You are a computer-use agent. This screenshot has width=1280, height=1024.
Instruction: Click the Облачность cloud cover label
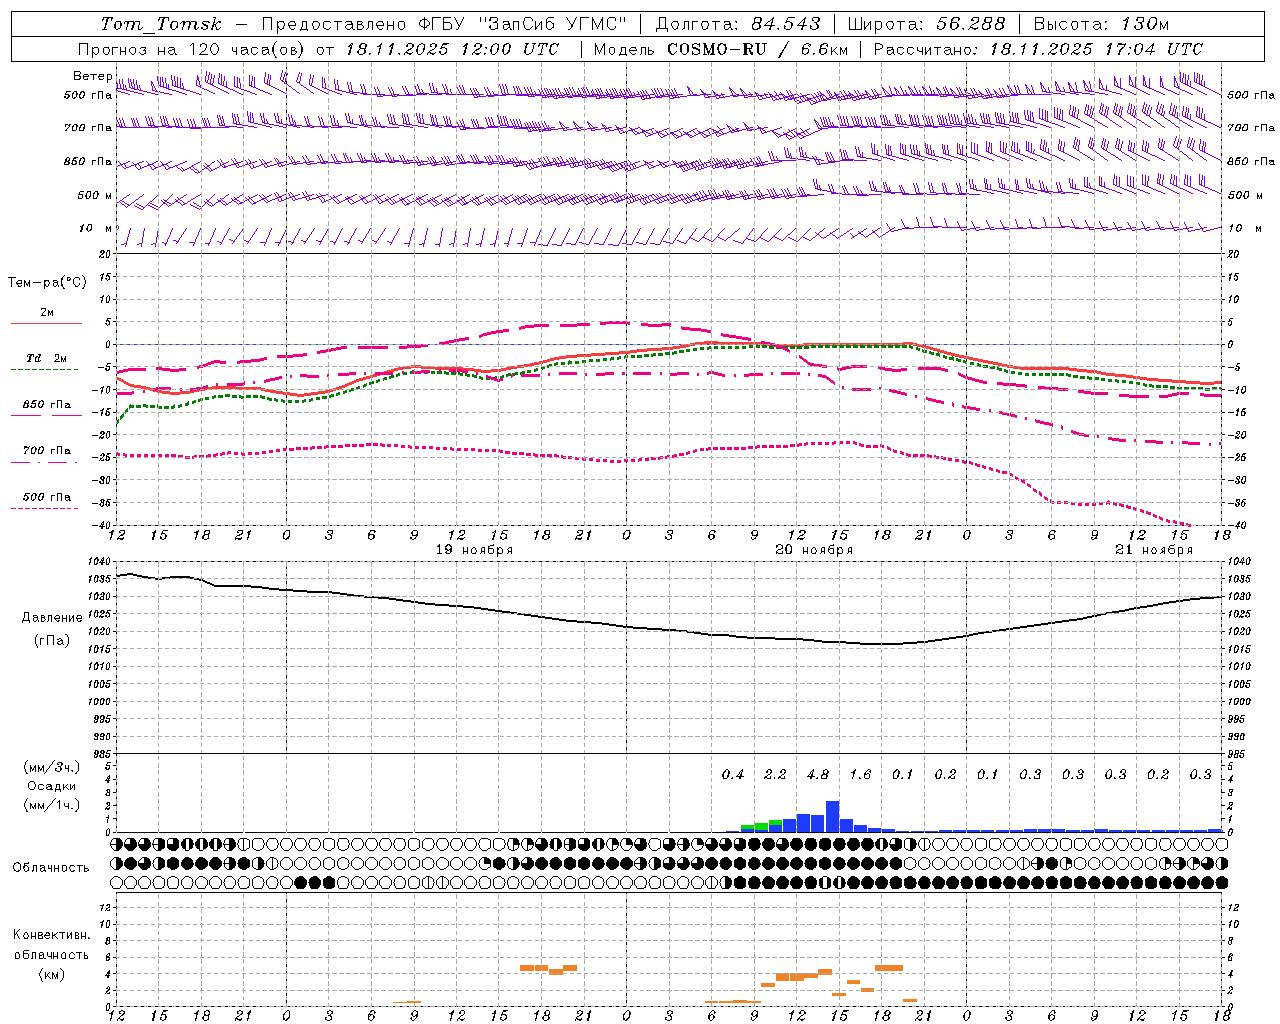click(x=51, y=868)
